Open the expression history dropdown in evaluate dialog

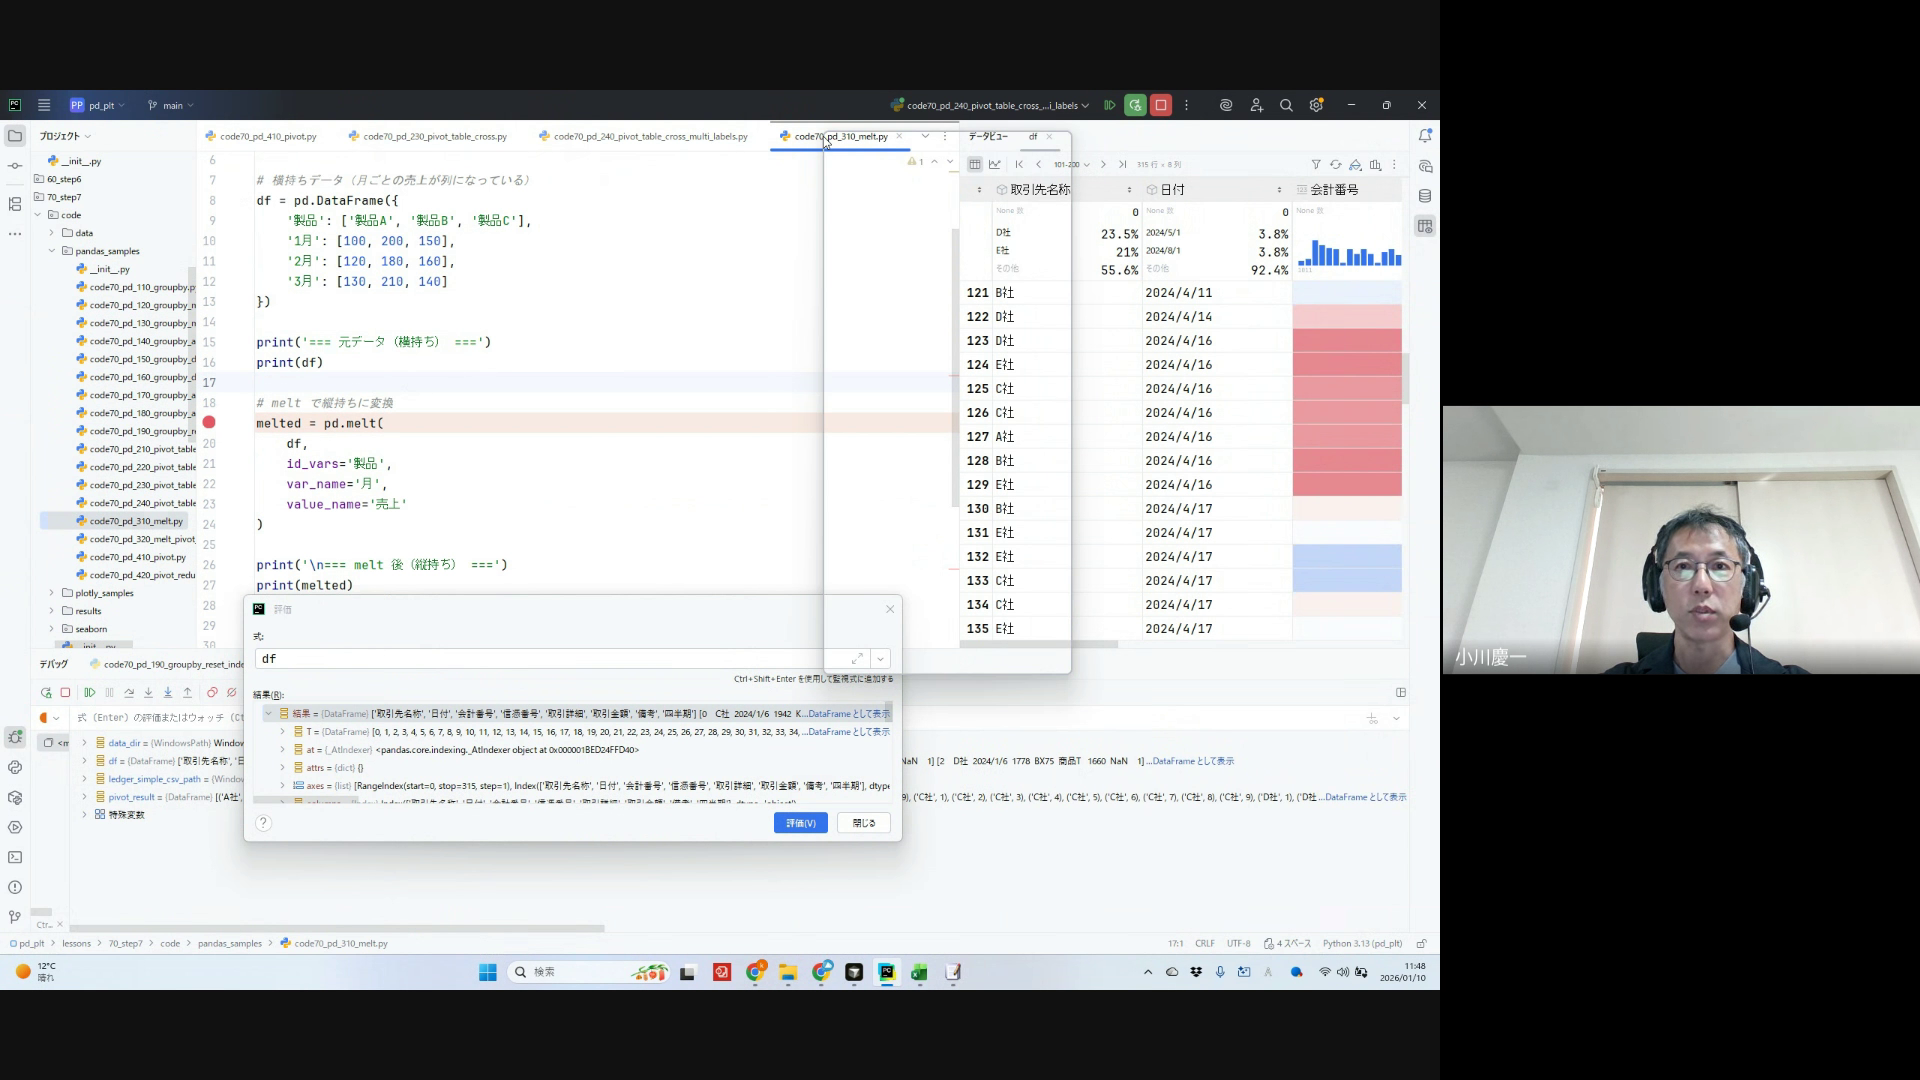click(880, 659)
